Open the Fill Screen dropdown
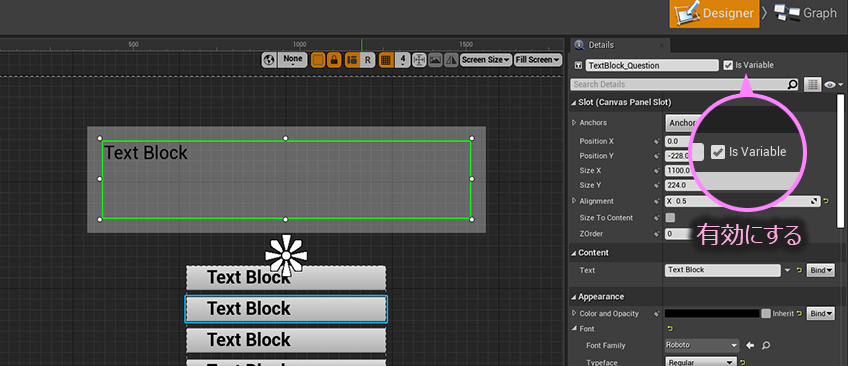Viewport: 848px width, 366px height. pyautogui.click(x=538, y=60)
